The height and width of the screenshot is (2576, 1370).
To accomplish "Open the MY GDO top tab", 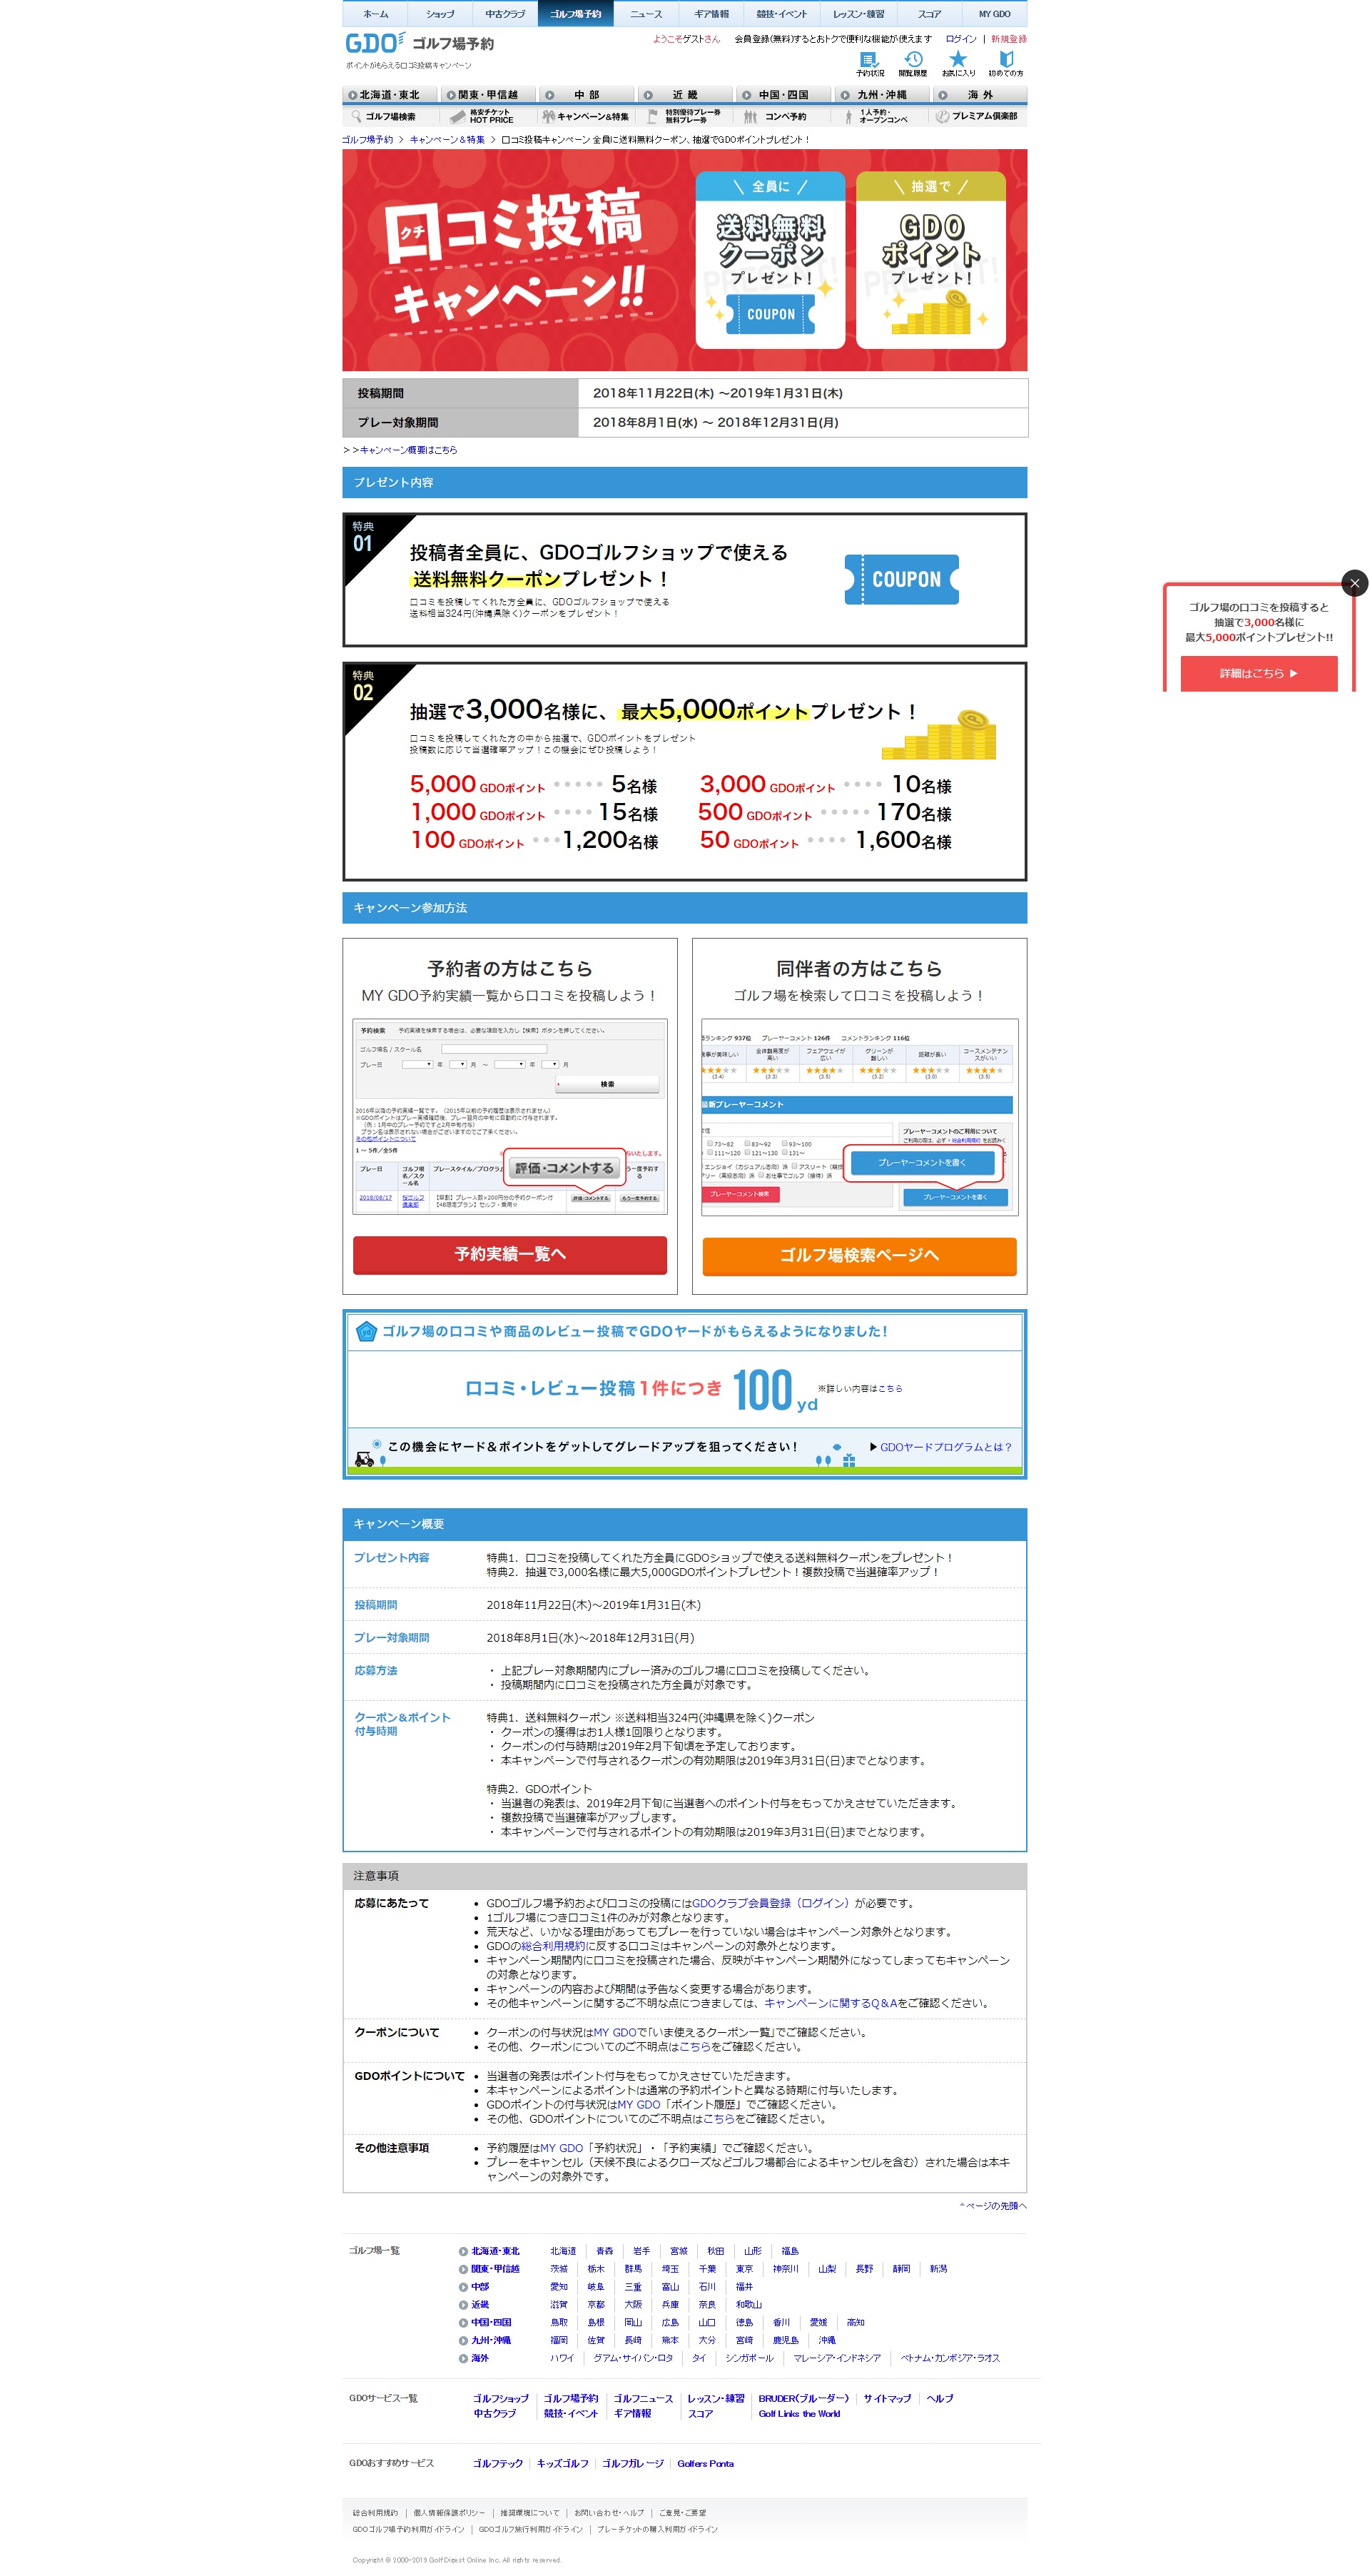I will tap(994, 14).
